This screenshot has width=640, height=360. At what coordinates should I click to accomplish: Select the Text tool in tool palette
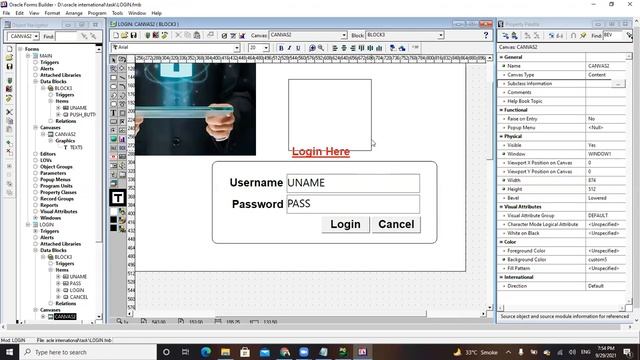click(113, 113)
